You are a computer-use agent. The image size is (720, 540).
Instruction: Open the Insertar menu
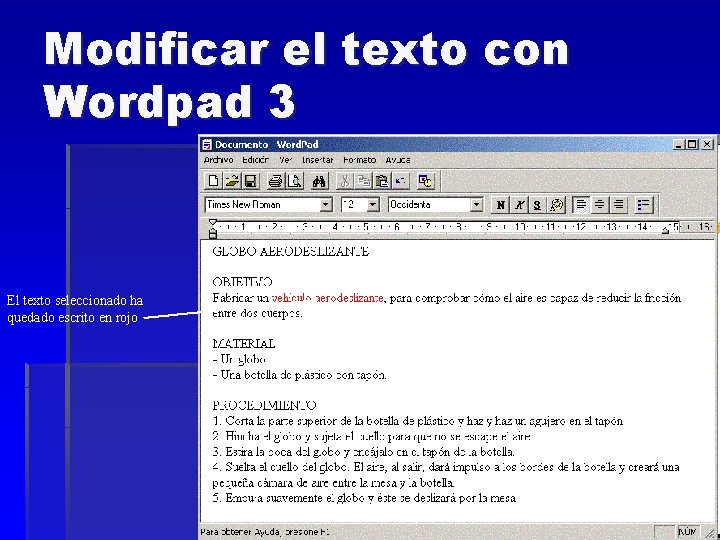click(317, 160)
